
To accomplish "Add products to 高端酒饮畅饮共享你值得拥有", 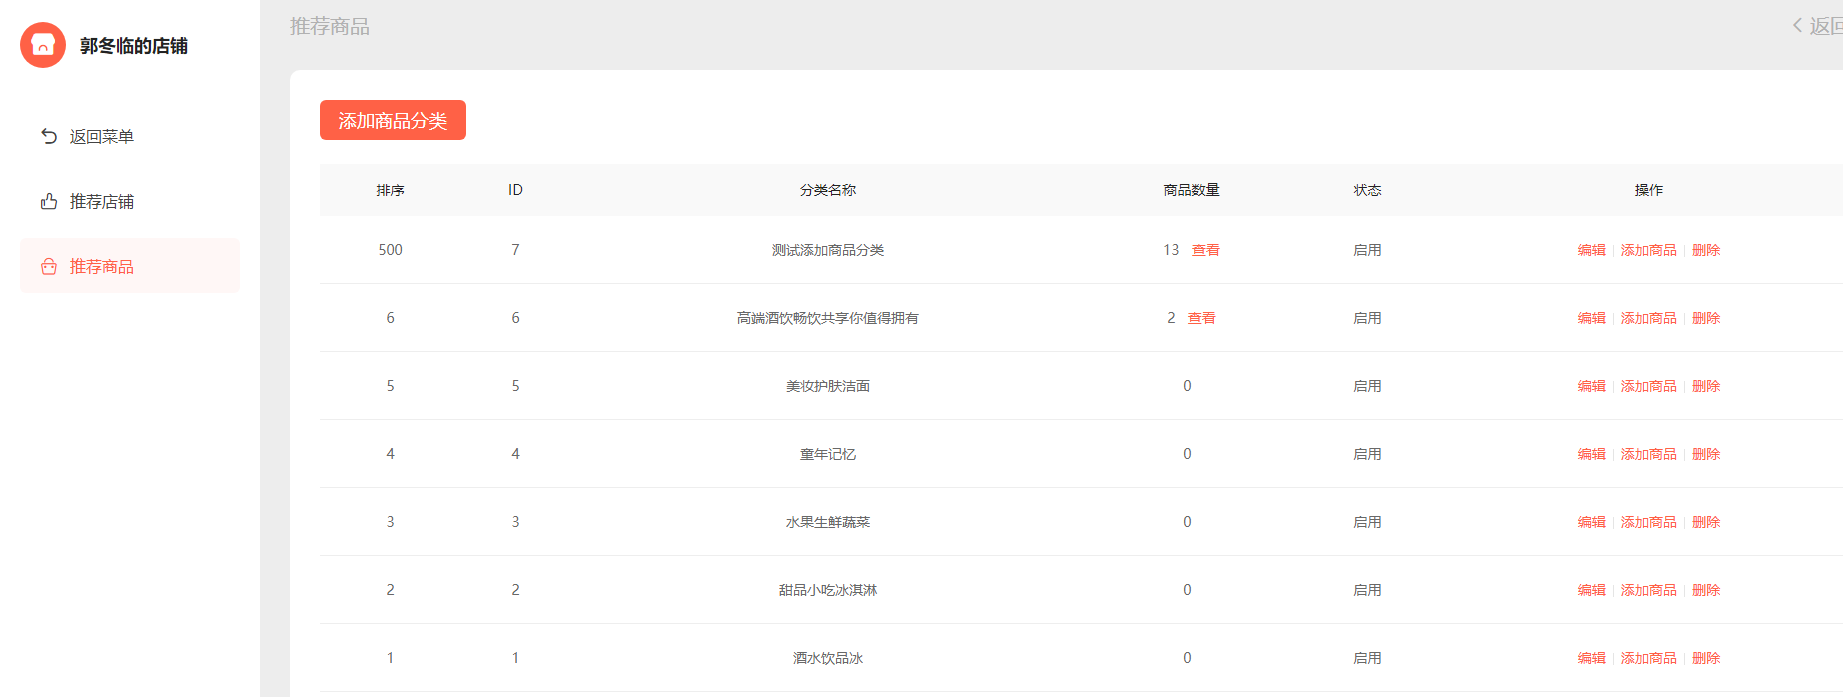I will [1649, 318].
